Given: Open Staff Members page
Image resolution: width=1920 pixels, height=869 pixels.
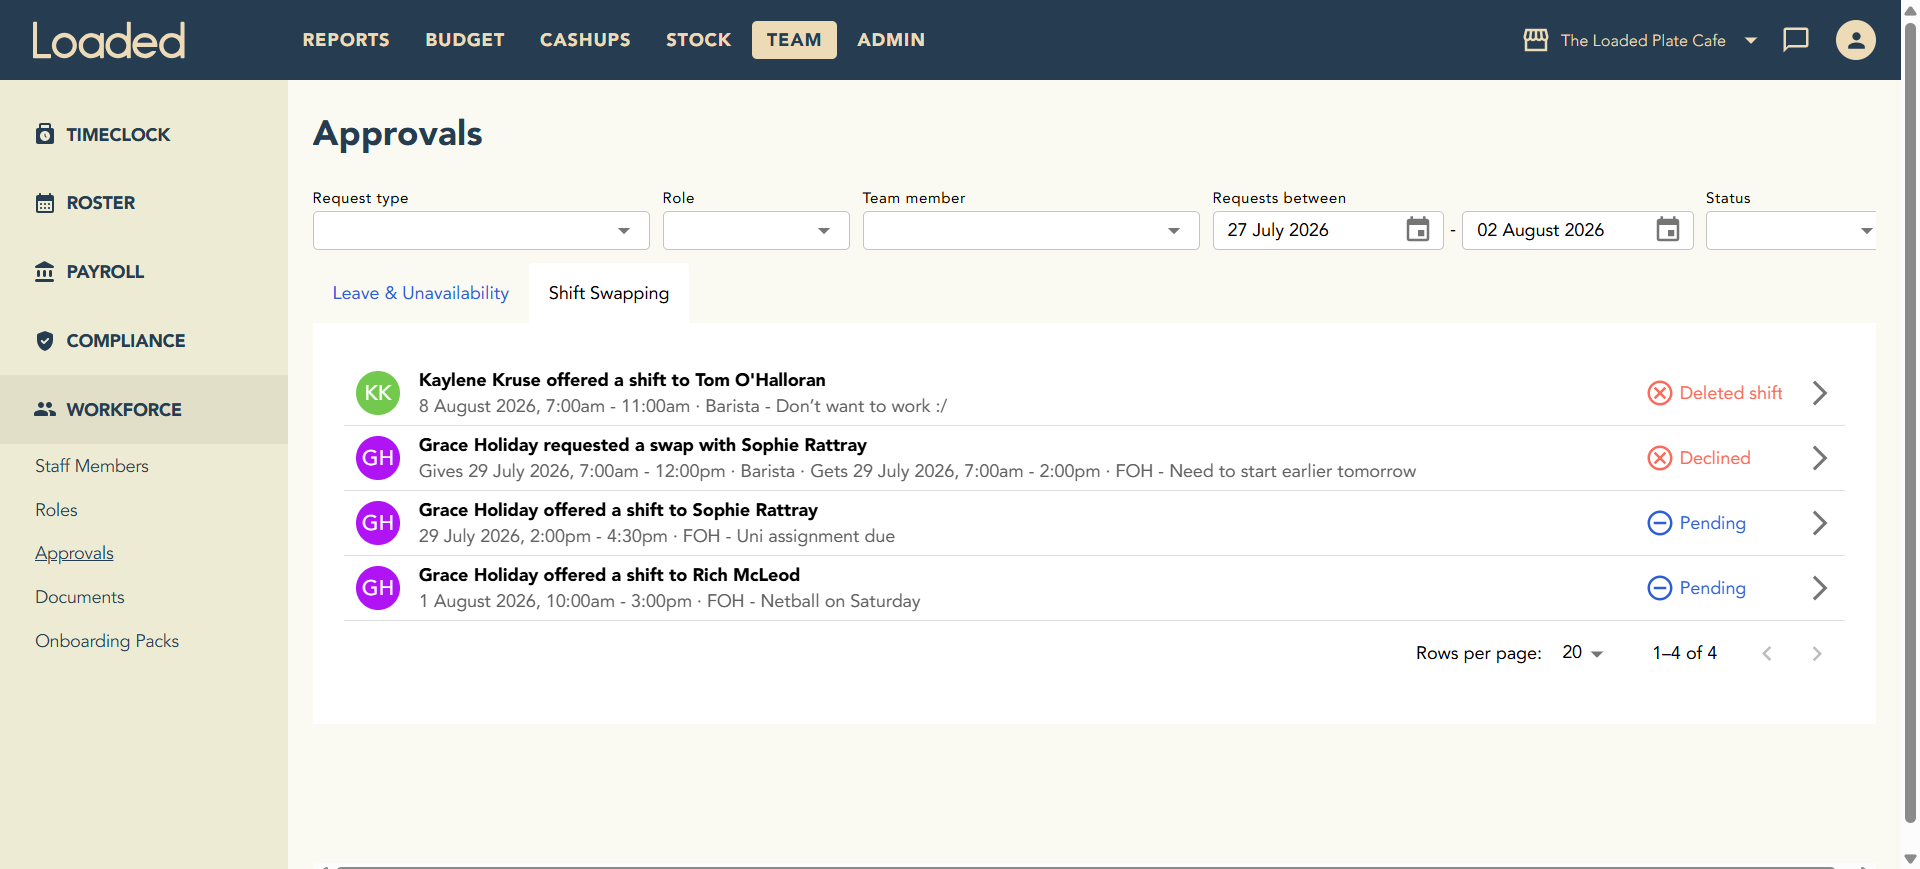Looking at the screenshot, I should click(92, 466).
